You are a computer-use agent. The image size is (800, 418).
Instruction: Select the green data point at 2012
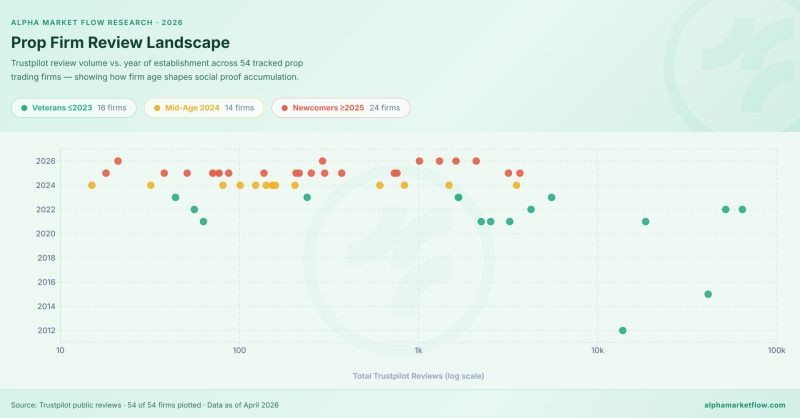(623, 330)
